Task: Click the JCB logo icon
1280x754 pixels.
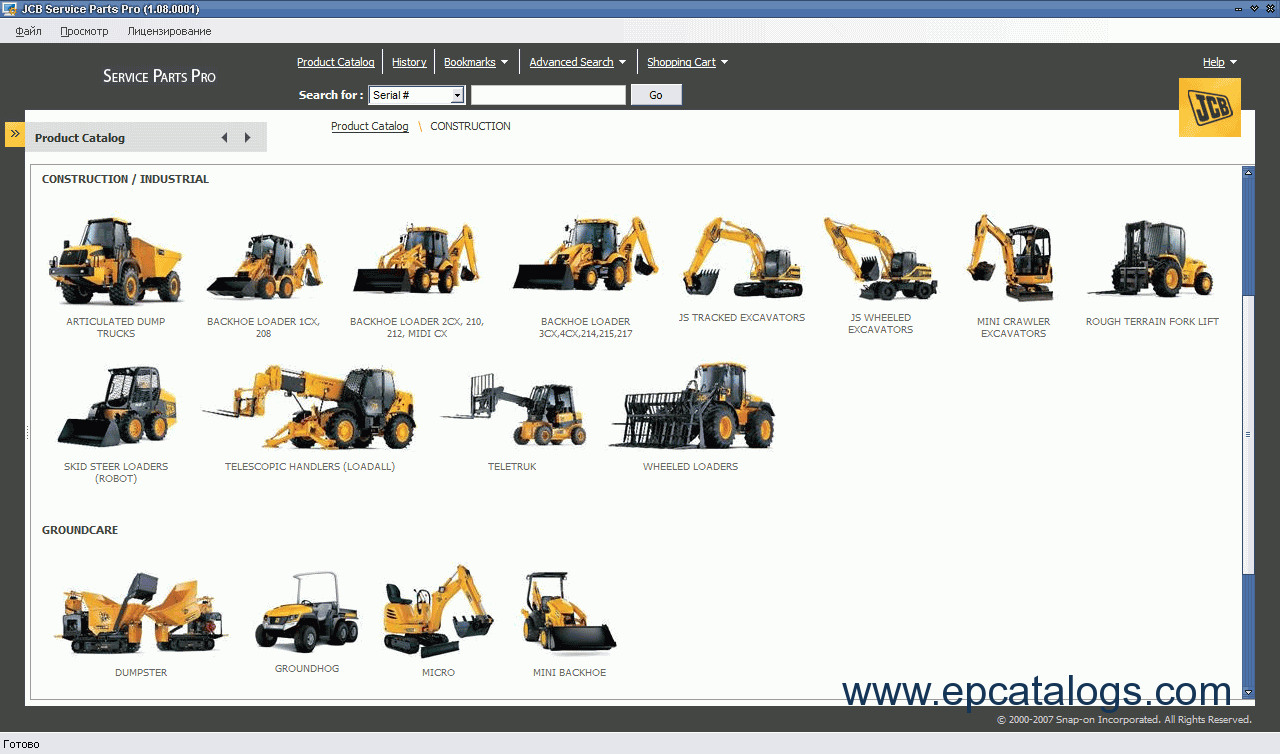Action: pos(1209,107)
